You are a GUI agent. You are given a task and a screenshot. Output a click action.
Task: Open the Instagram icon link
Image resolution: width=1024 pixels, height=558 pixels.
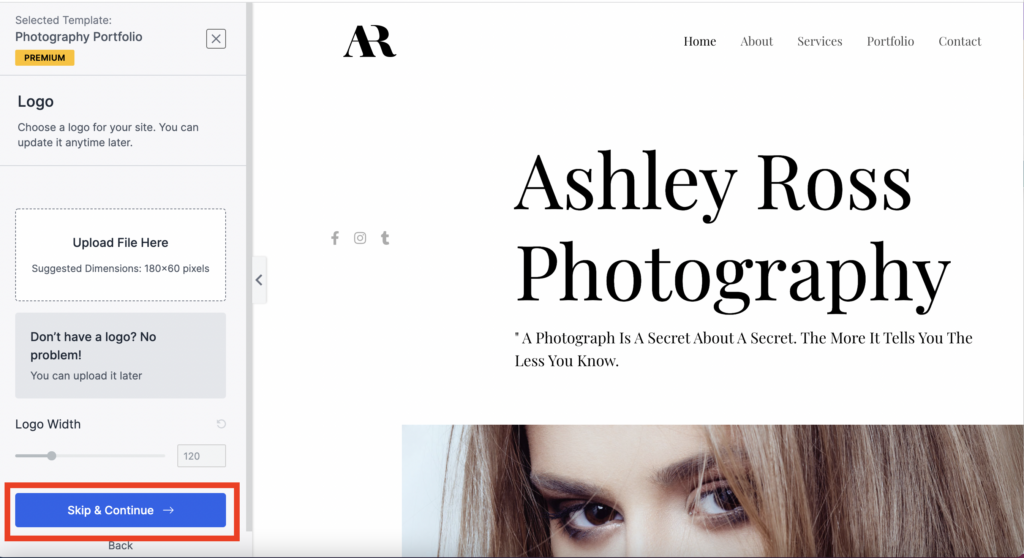click(x=360, y=238)
